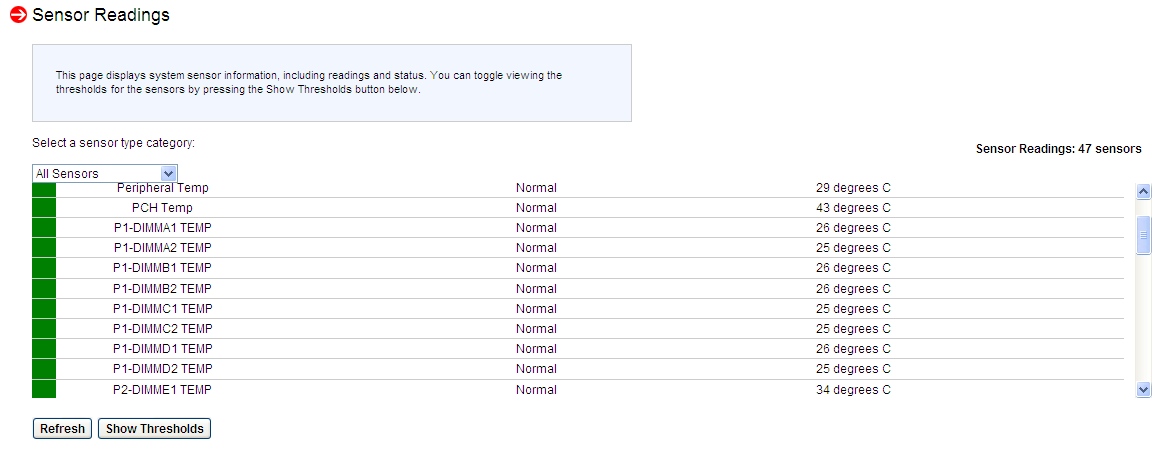Viewport: 1164px width, 449px height.
Task: Click the scrollbar down arrow
Action: tap(1144, 390)
